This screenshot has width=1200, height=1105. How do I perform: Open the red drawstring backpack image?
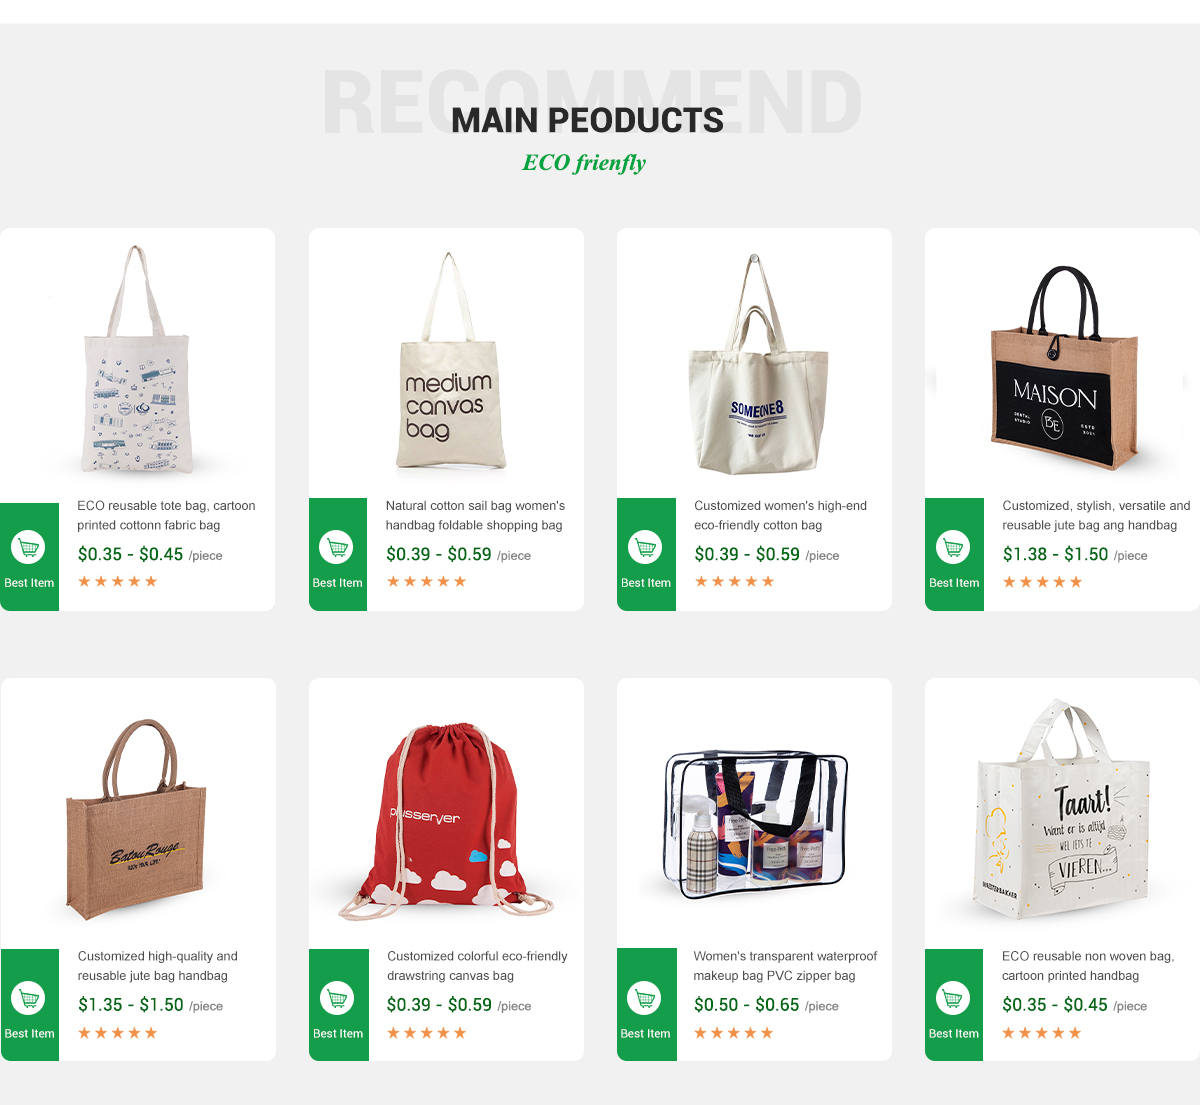point(447,820)
